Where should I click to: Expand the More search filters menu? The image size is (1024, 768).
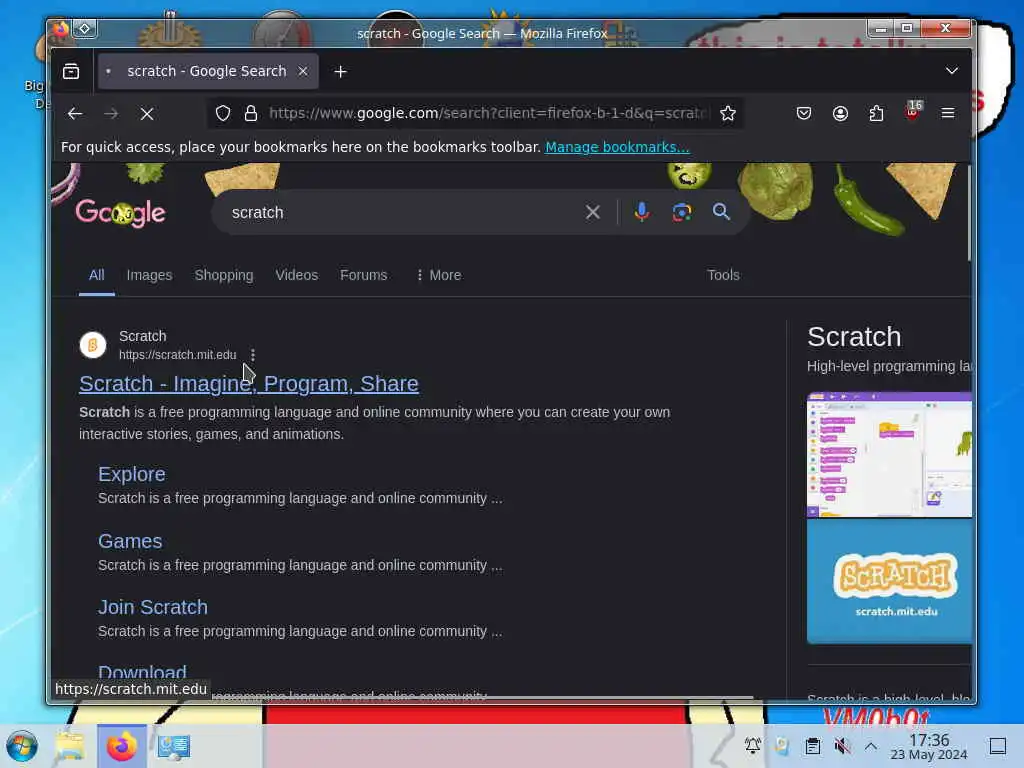[439, 275]
